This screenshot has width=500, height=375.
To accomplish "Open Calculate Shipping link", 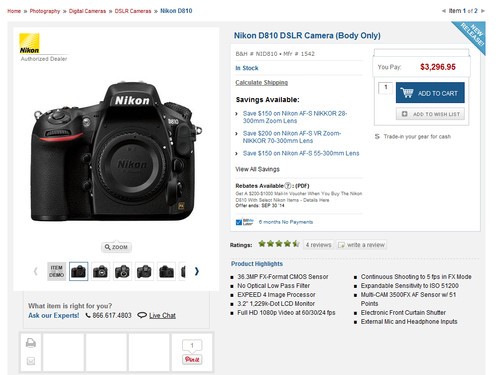I will (x=262, y=83).
